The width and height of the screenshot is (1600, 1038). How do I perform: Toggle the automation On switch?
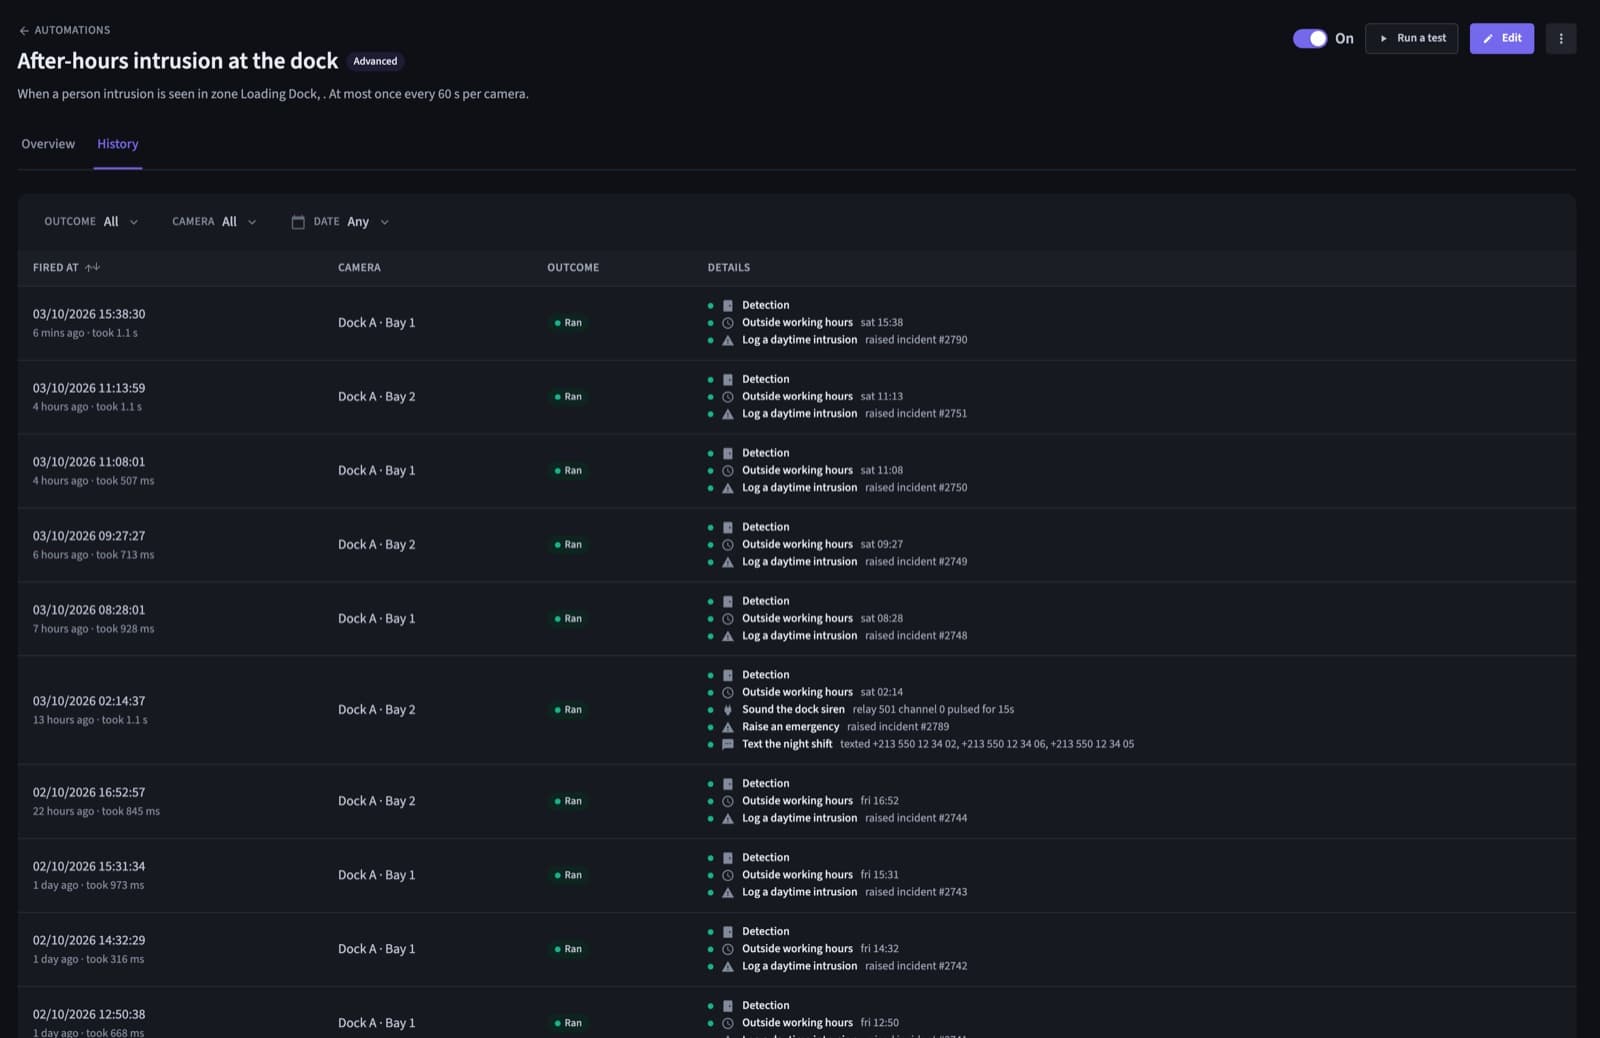point(1309,38)
